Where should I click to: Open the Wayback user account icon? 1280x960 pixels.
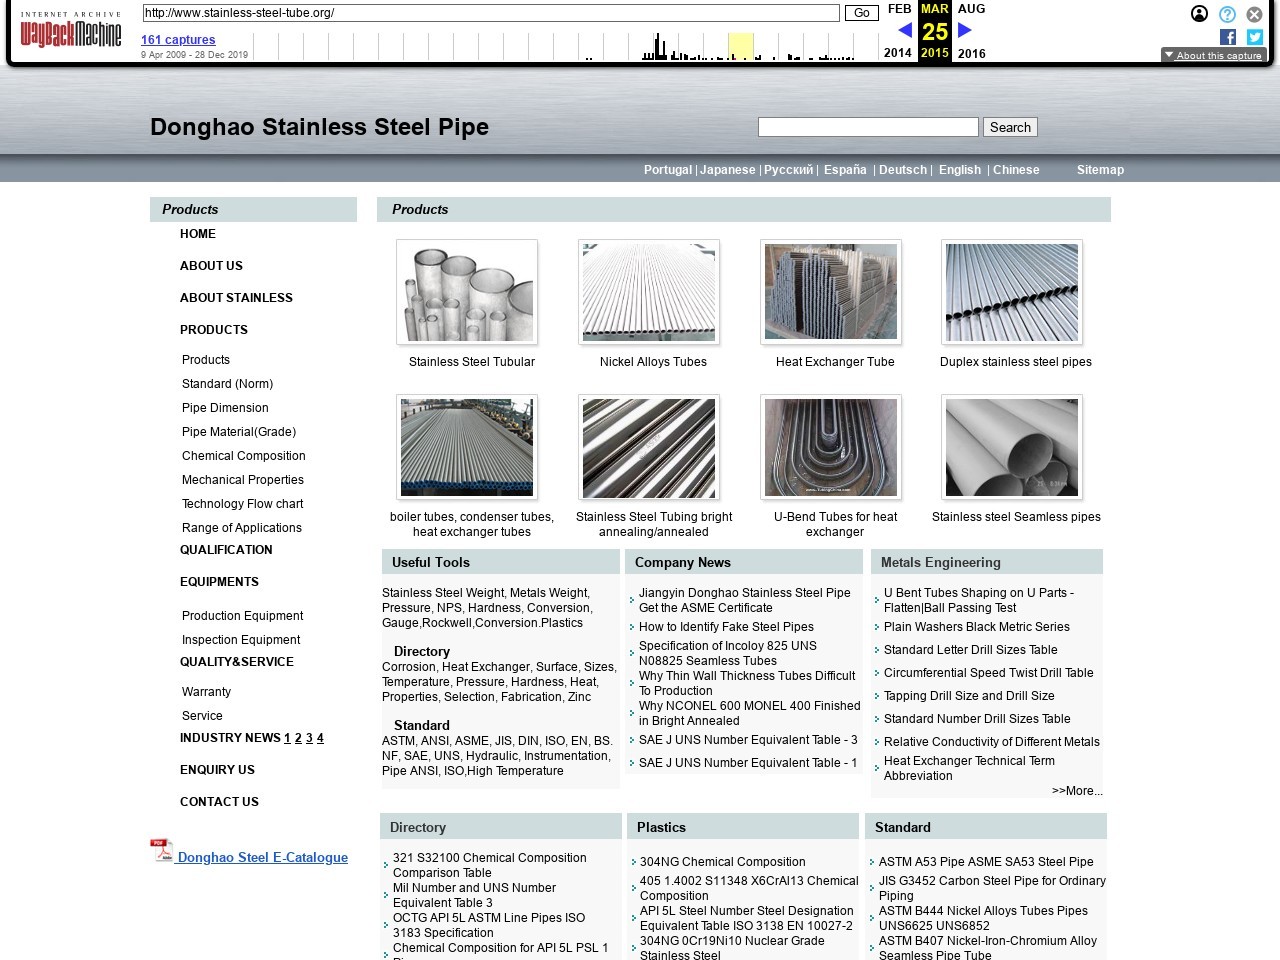pos(1199,14)
